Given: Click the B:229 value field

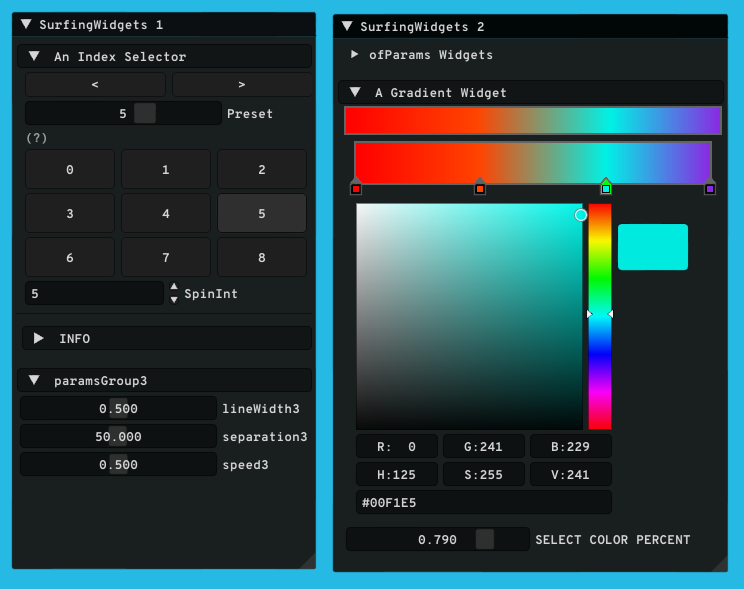Looking at the screenshot, I should tap(571, 446).
